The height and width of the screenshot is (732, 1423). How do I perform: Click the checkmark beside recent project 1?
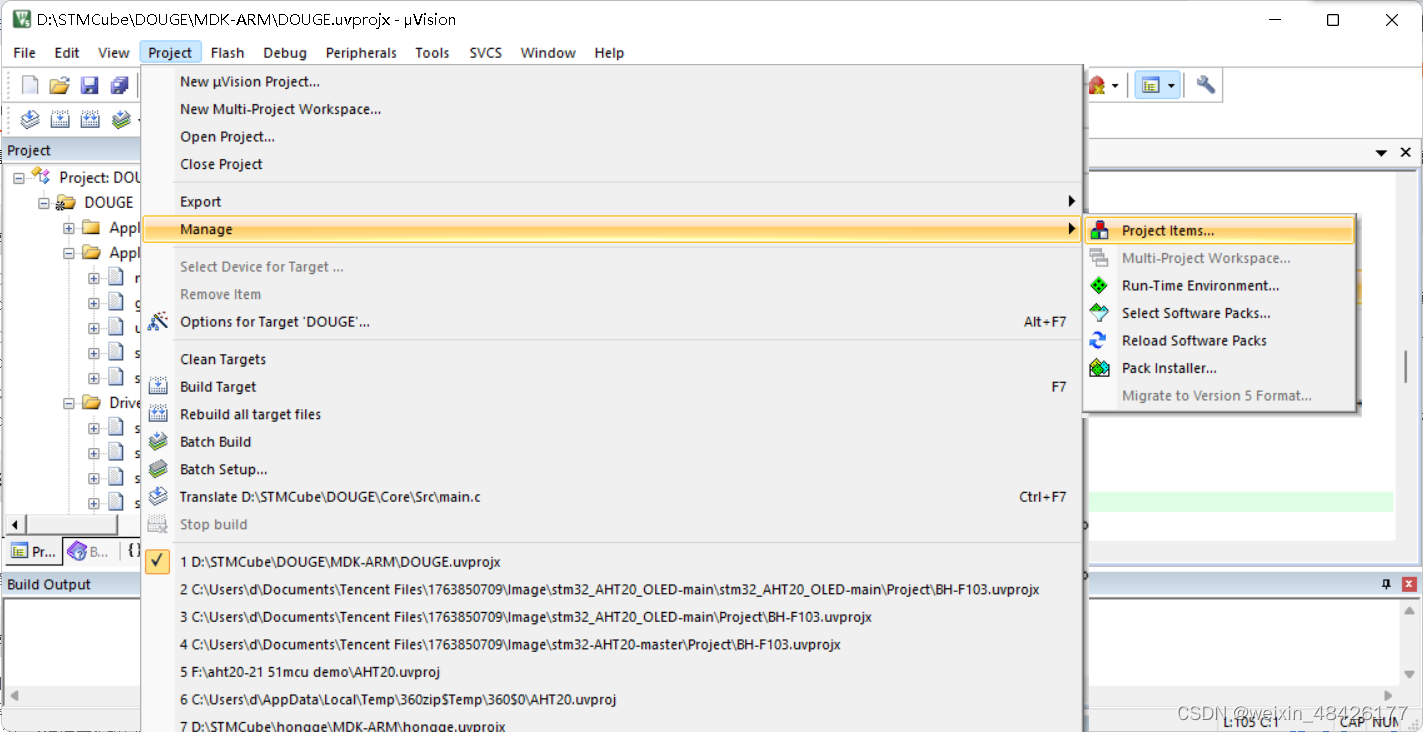(158, 562)
